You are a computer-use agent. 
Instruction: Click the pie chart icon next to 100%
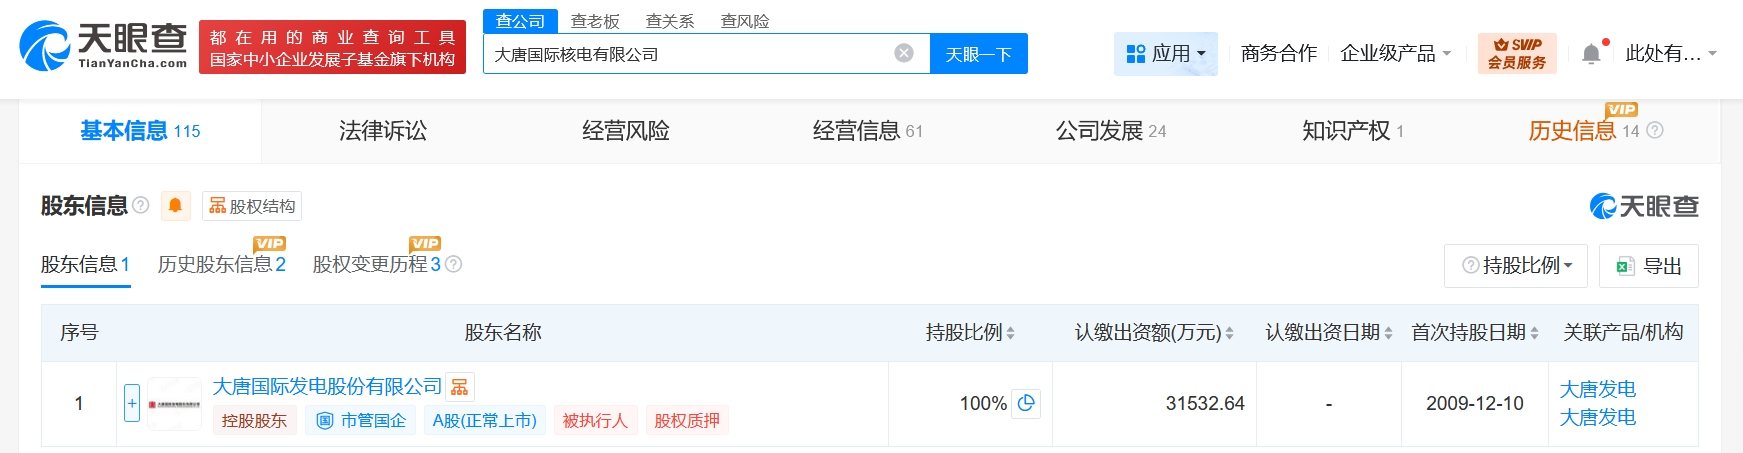tap(1026, 403)
